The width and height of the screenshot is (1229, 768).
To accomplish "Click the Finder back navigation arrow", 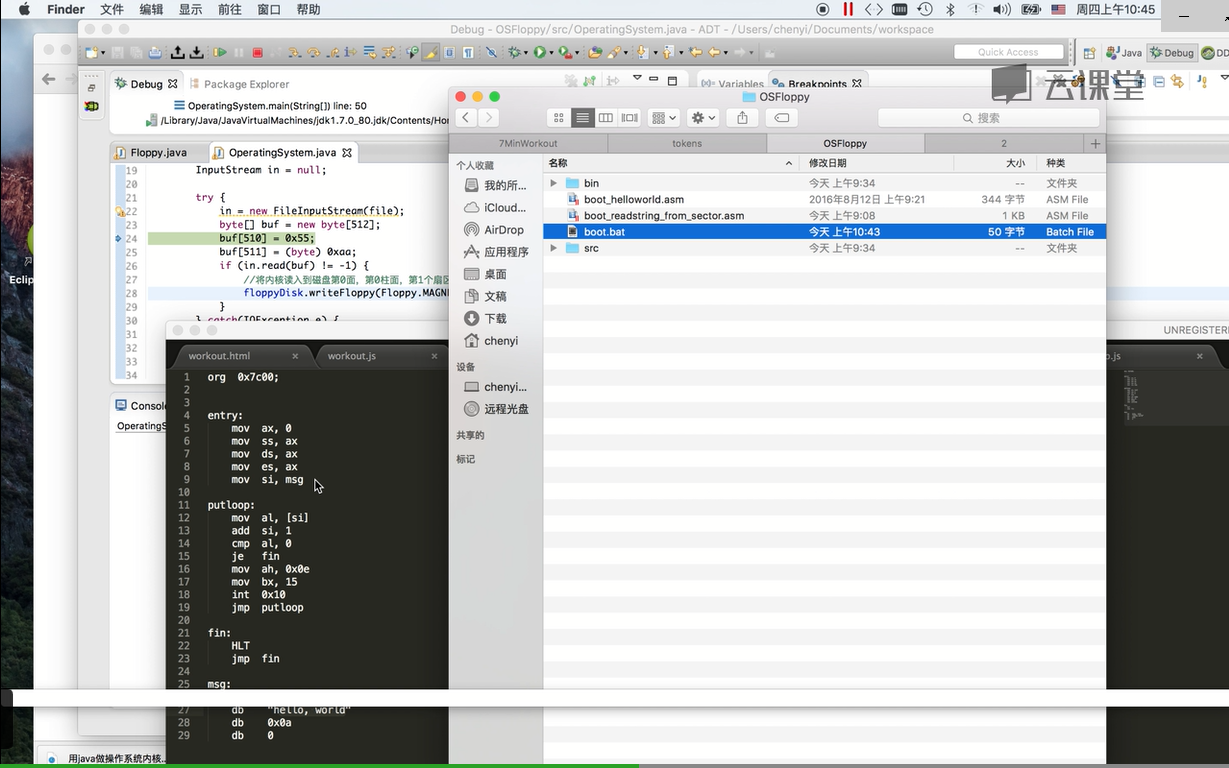I will [x=465, y=118].
